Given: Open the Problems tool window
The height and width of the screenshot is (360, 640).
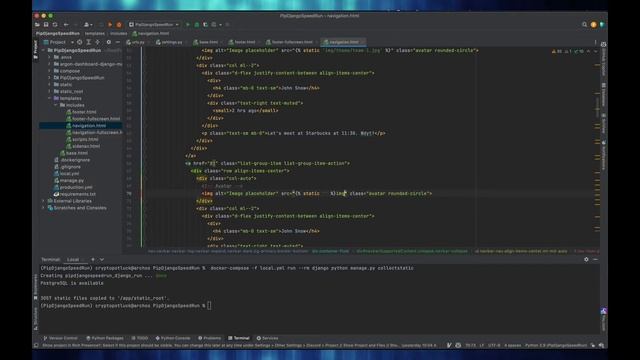Looking at the screenshot, I should coord(209,338).
